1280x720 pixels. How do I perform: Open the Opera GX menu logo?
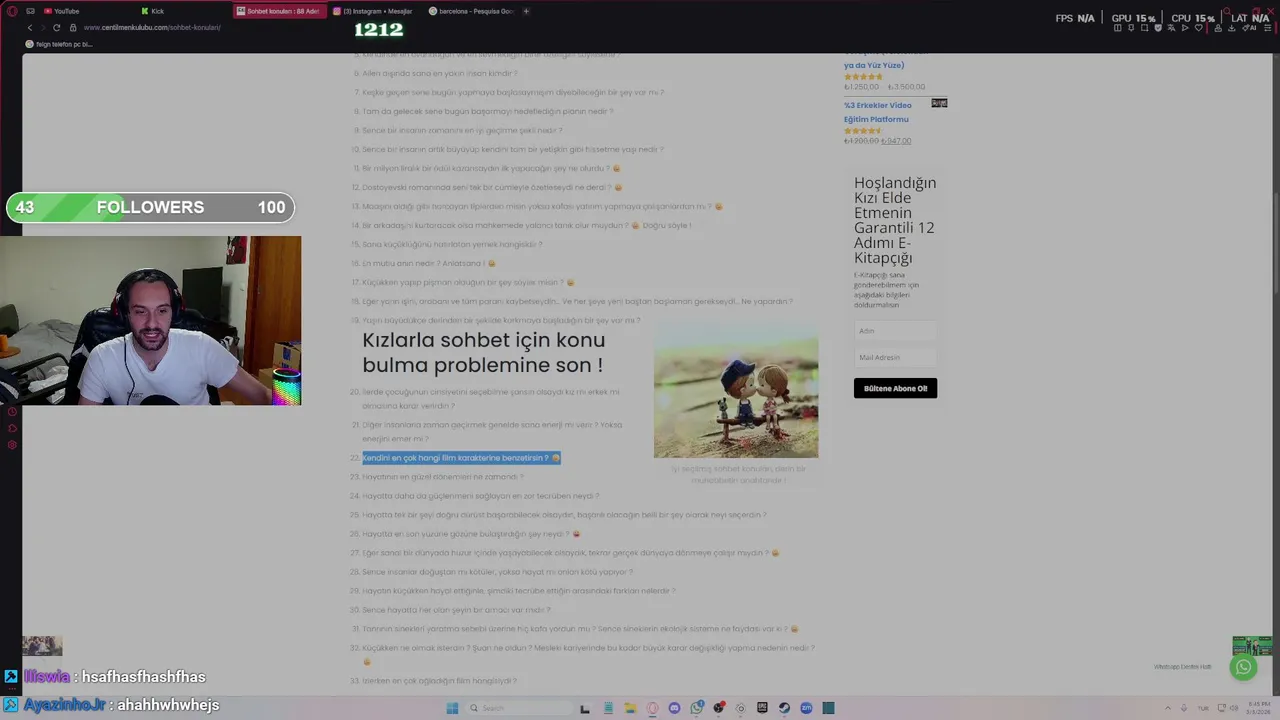tap(11, 11)
